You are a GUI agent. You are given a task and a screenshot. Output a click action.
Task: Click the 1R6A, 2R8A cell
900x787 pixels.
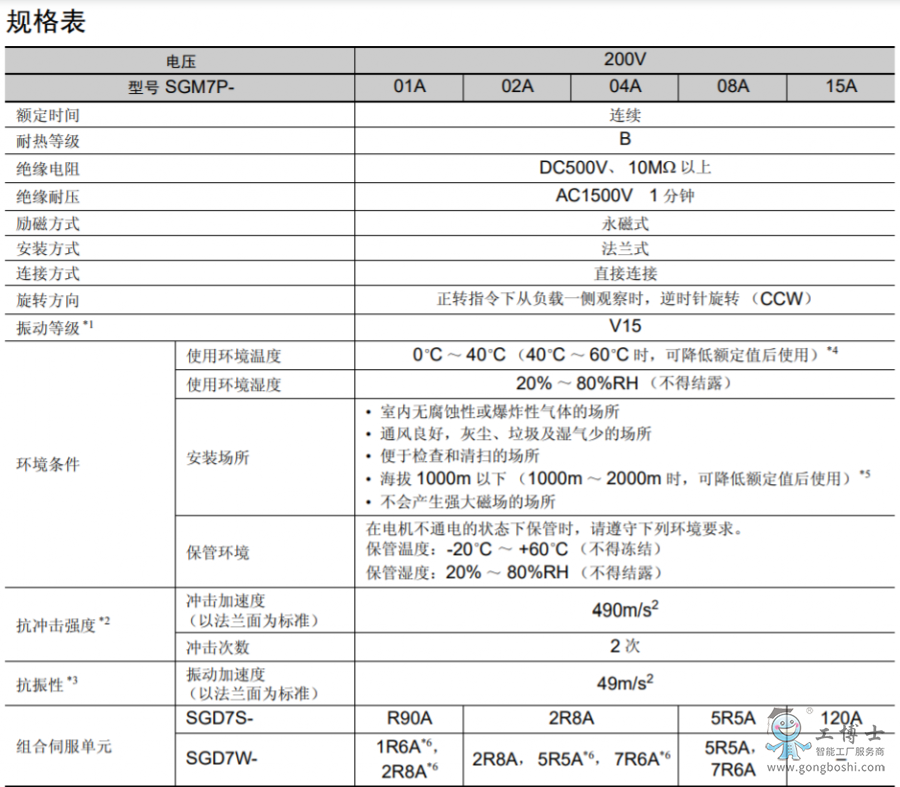click(409, 759)
